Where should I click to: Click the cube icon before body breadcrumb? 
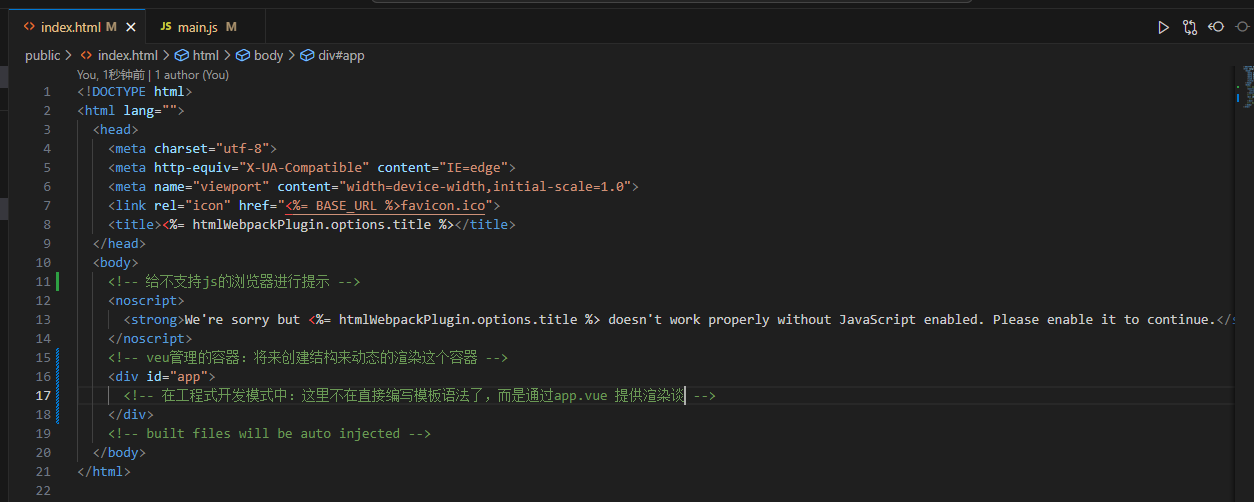point(243,55)
